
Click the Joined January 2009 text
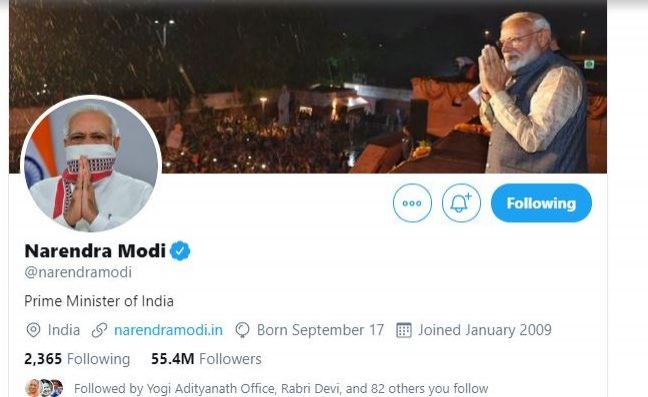[485, 330]
